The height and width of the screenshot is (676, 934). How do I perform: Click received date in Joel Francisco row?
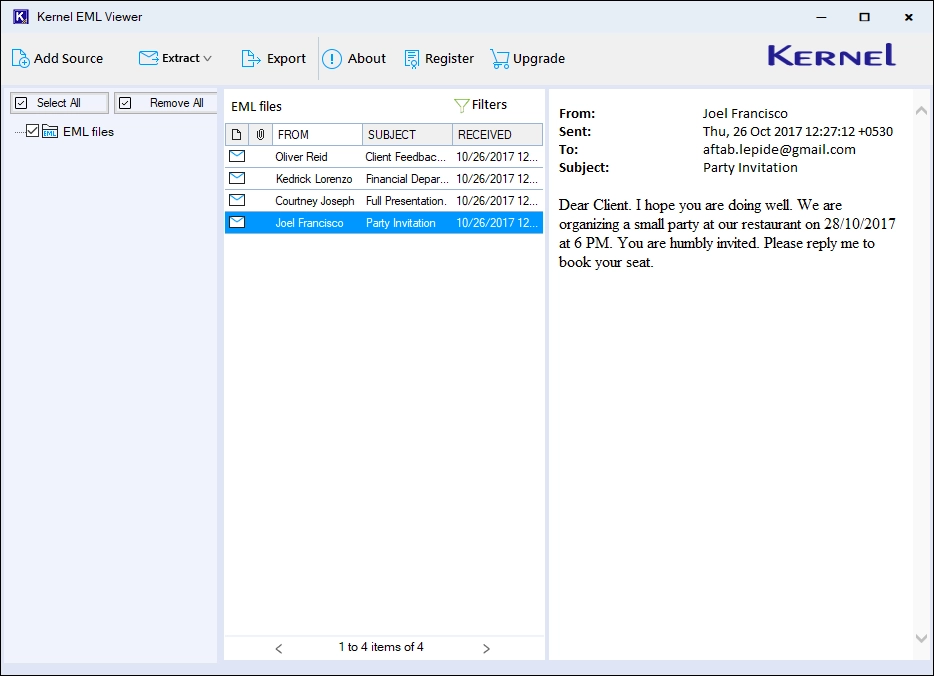[497, 223]
